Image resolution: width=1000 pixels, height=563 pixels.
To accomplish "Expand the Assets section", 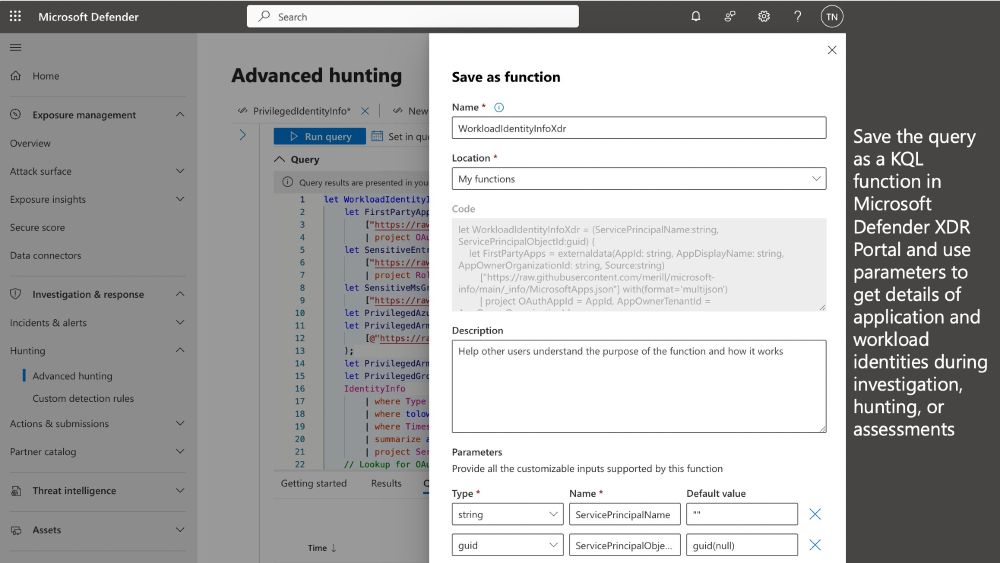I will click(180, 530).
